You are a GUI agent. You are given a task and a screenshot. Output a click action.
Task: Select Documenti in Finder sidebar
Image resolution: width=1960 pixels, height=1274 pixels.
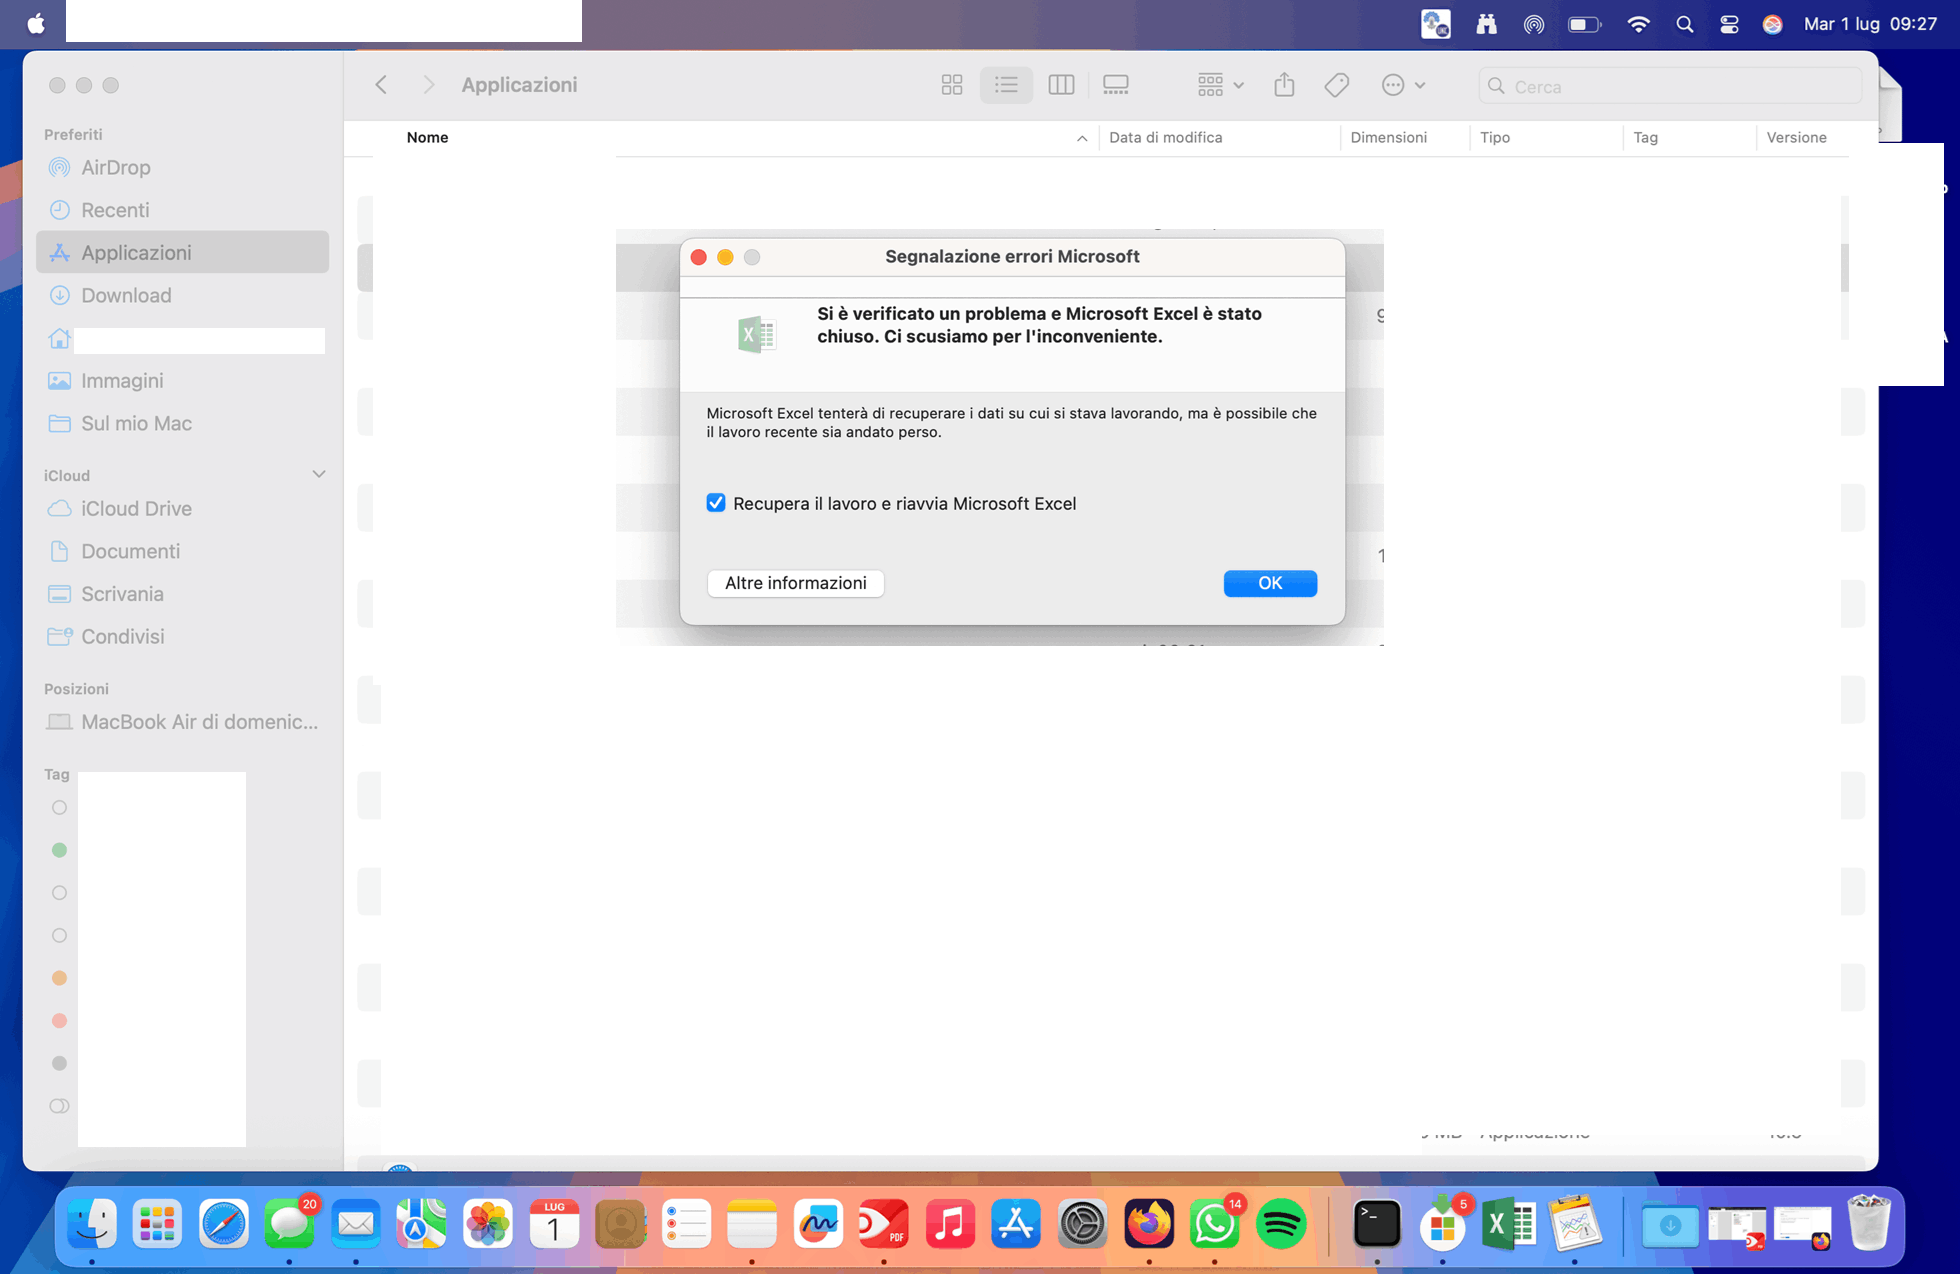[183, 551]
